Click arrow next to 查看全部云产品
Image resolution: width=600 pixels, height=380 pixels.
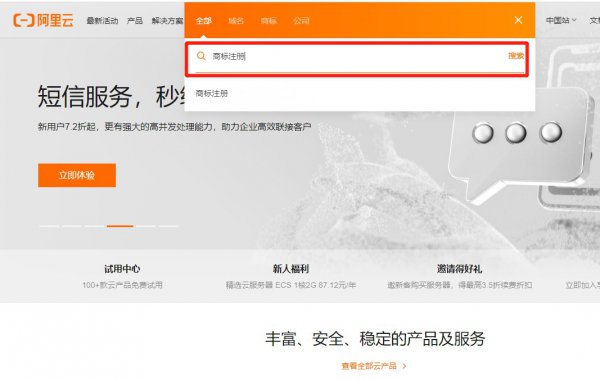click(404, 366)
